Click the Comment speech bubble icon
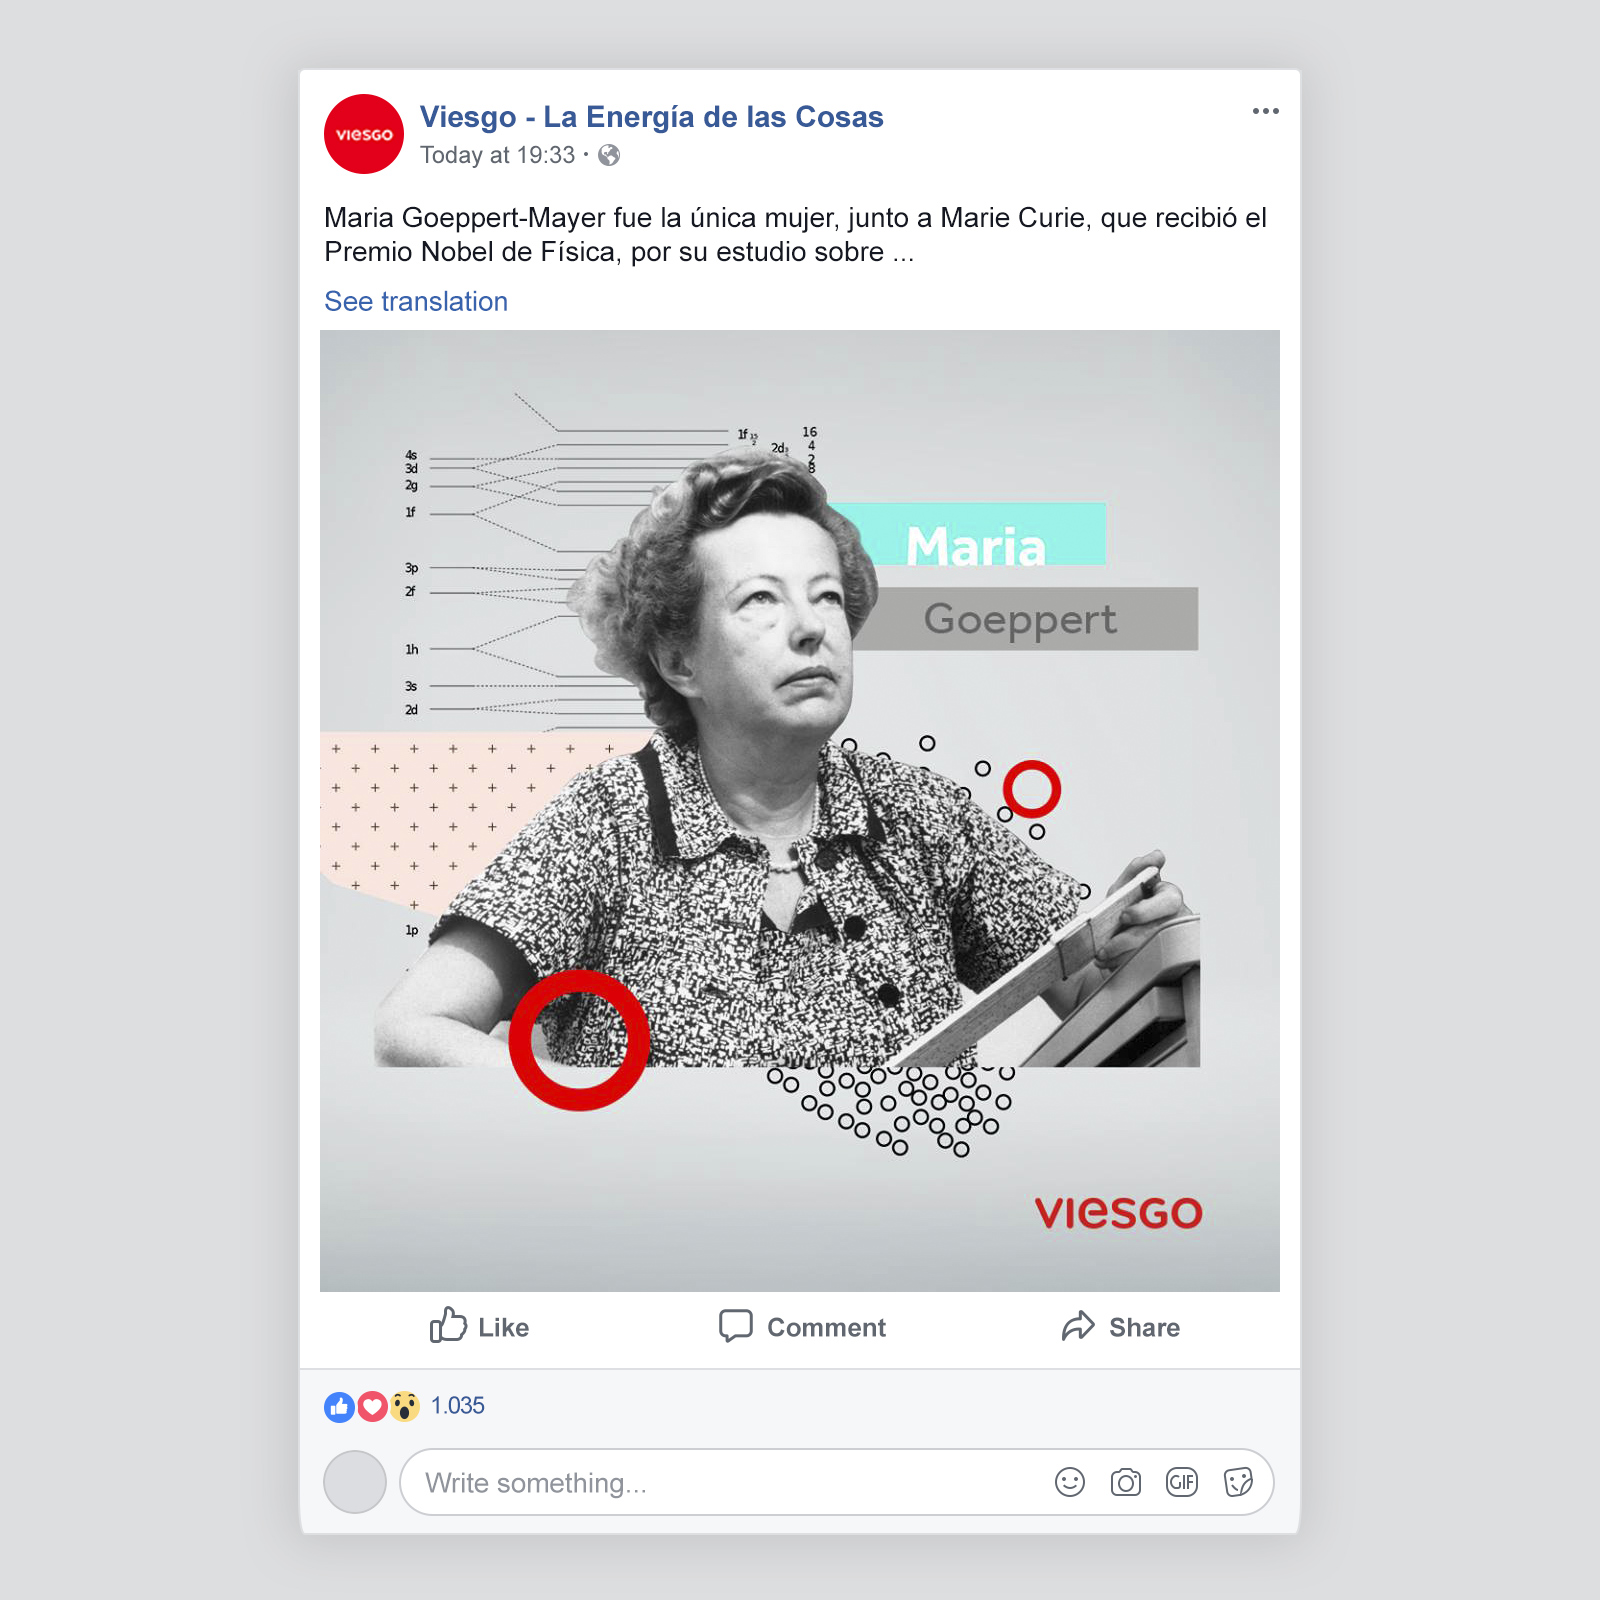This screenshot has height=1600, width=1600. 735,1326
